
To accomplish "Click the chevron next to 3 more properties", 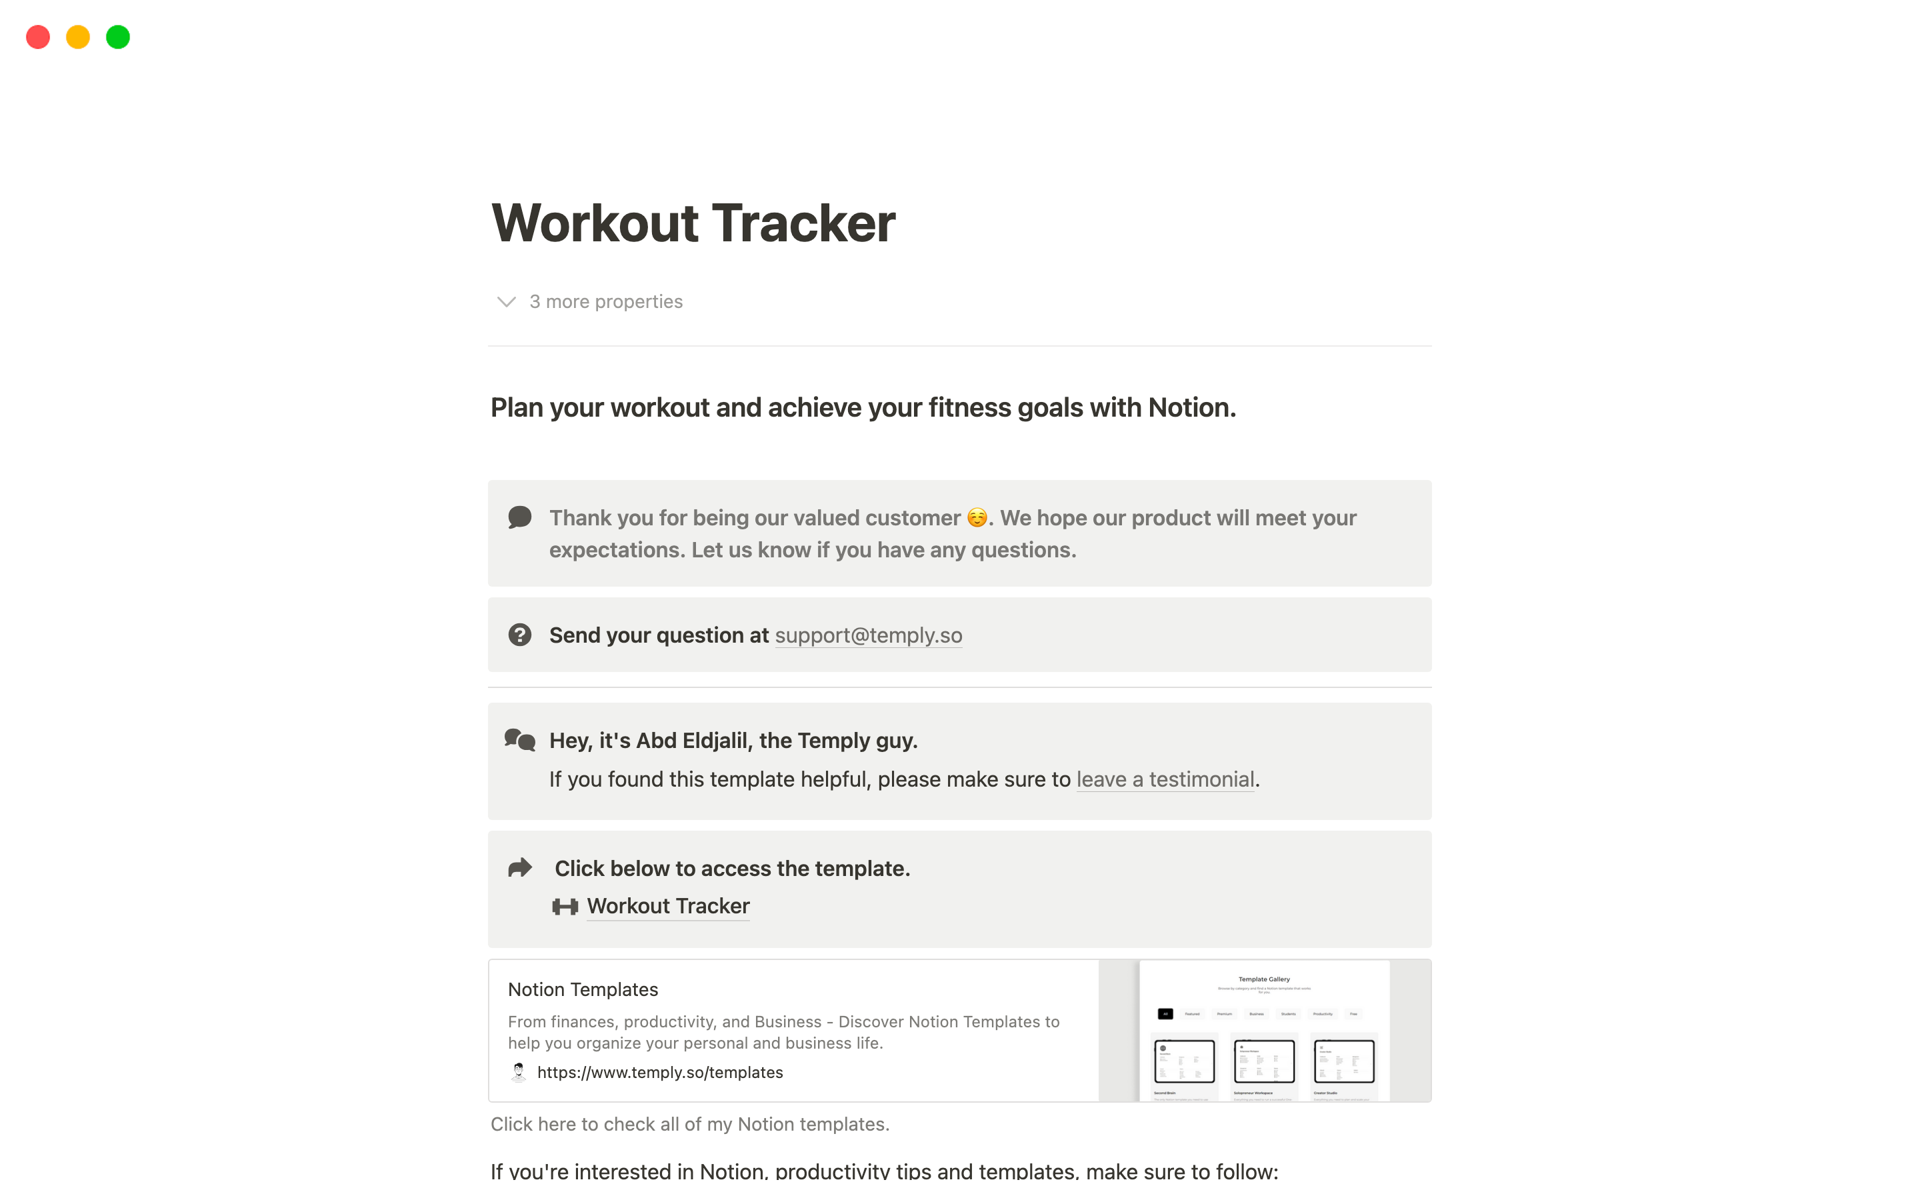I will click(506, 301).
